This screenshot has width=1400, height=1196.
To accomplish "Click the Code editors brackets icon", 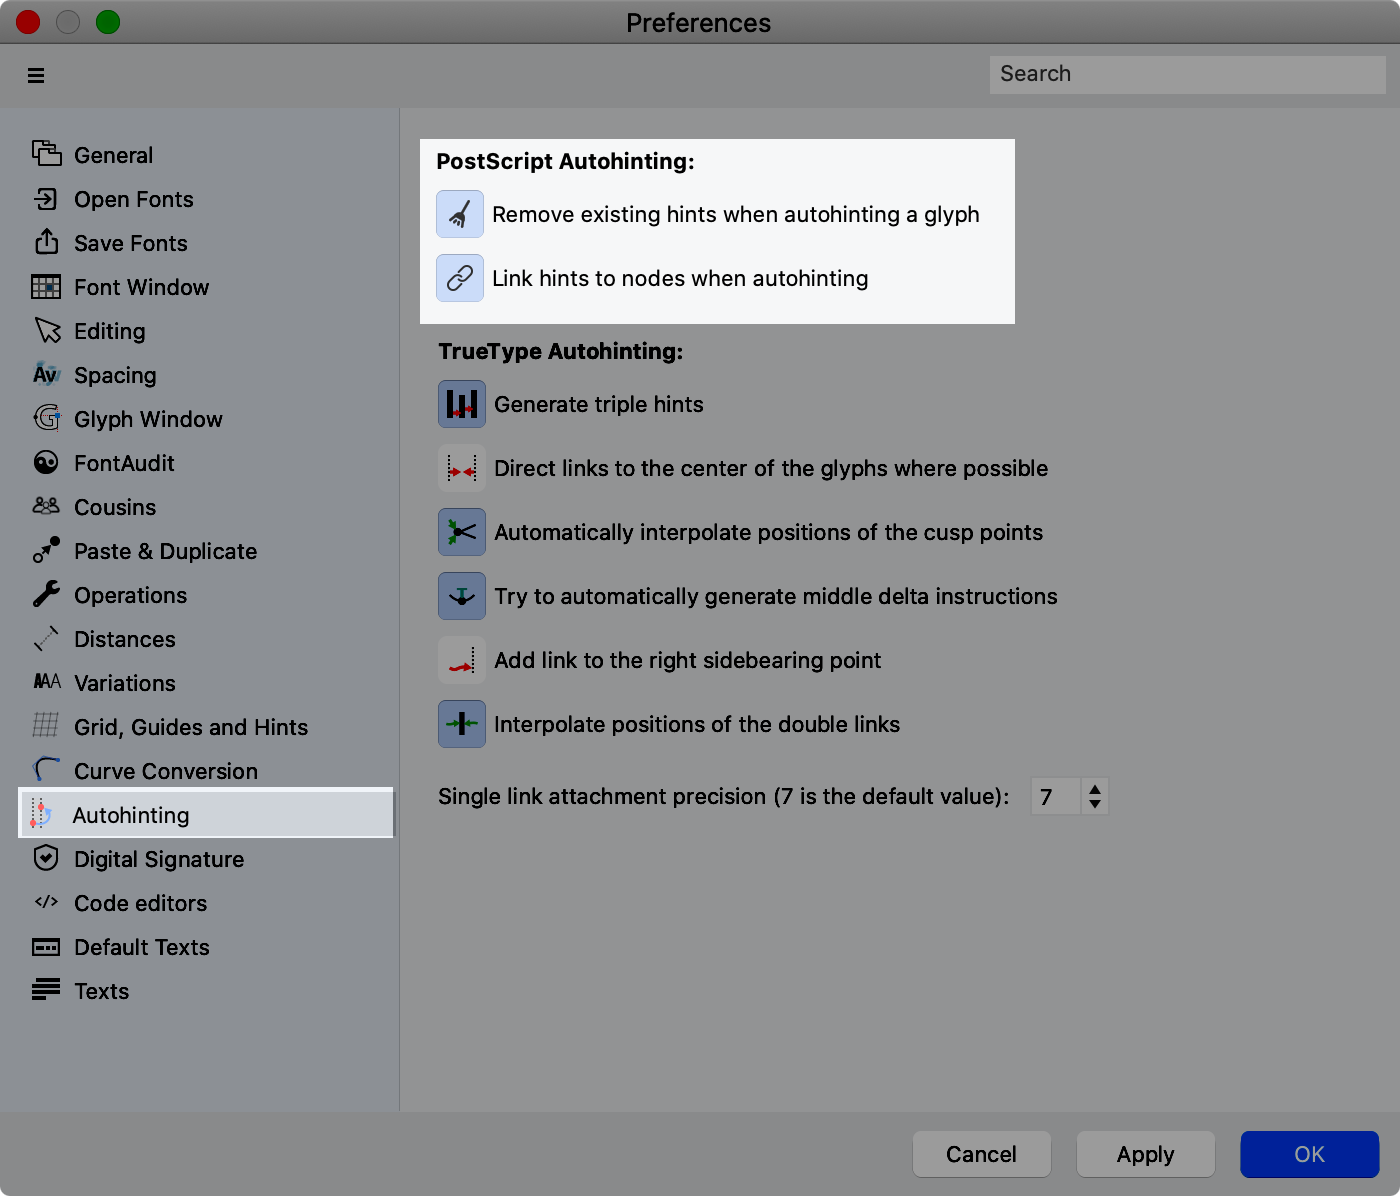I will point(46,902).
